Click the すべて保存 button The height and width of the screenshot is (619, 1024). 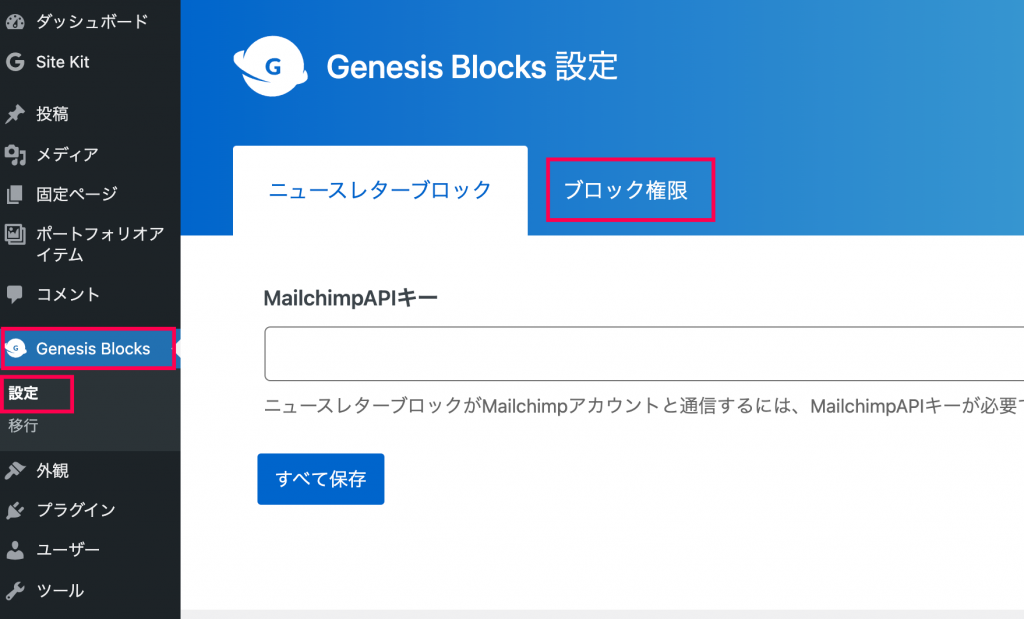pos(321,479)
